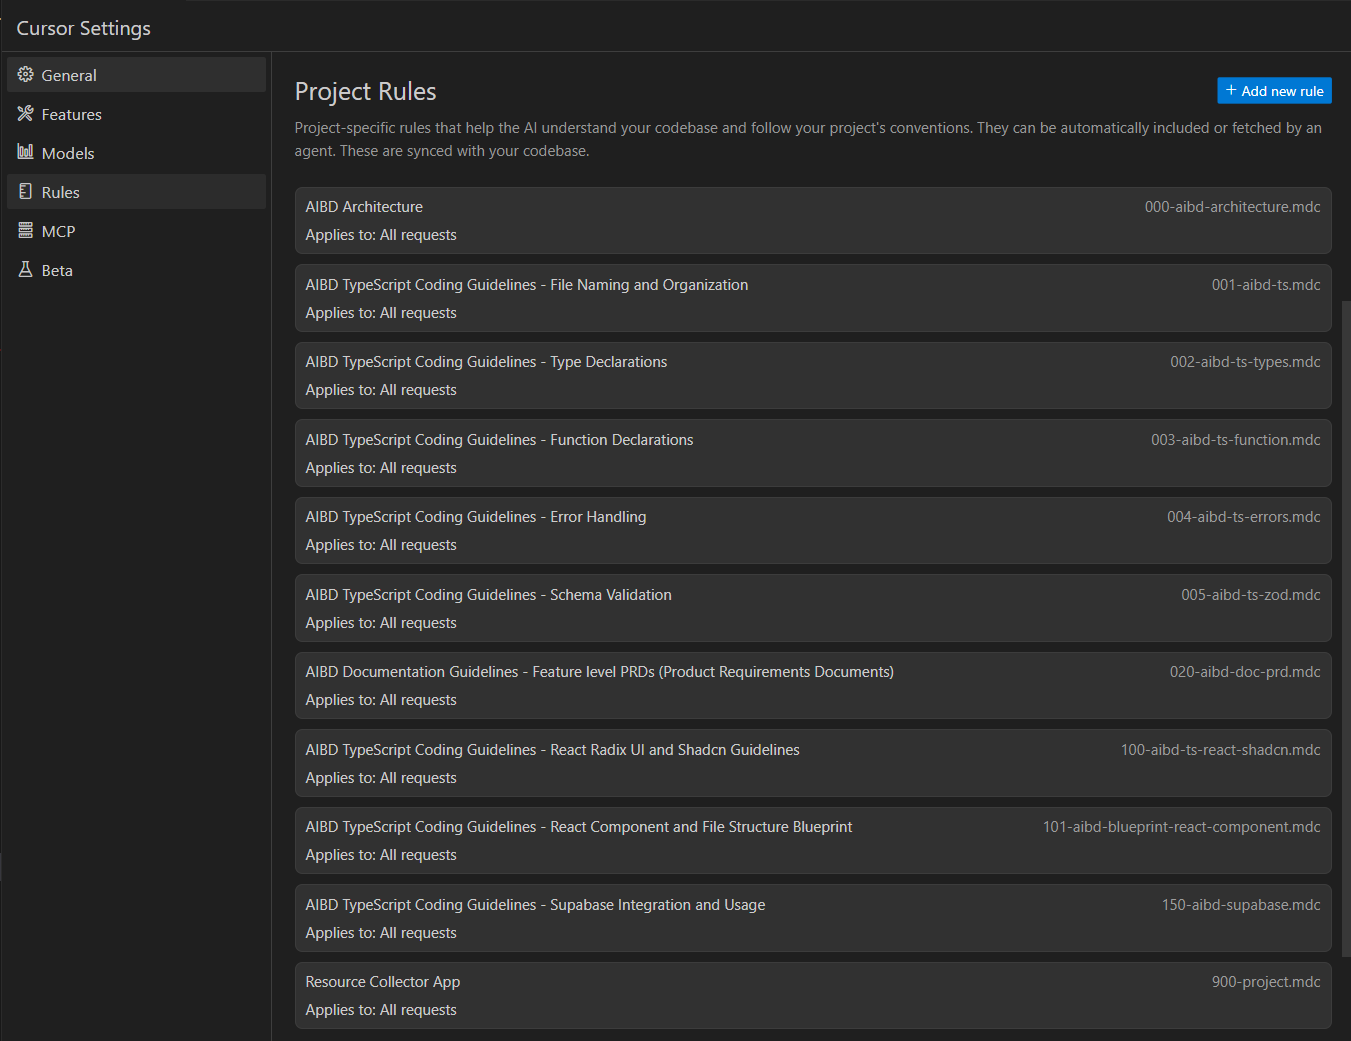Switch to the Models settings section

tap(68, 153)
